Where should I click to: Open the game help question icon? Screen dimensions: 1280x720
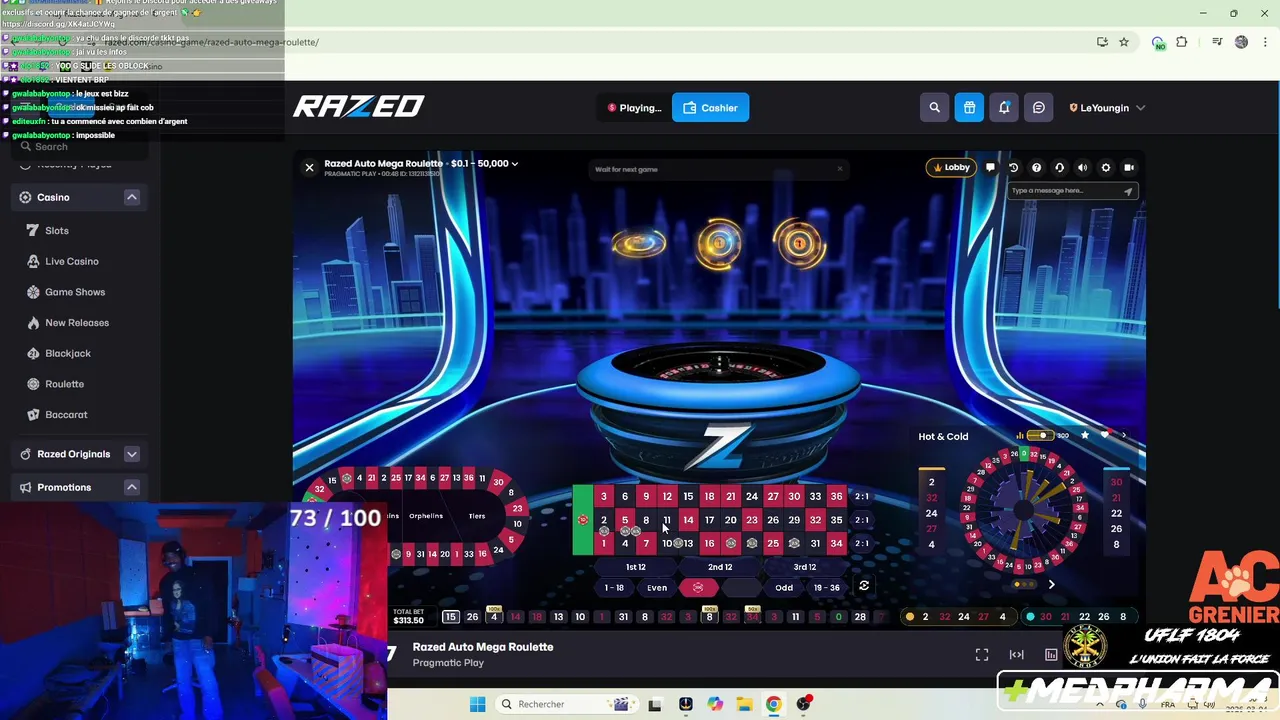1036,168
